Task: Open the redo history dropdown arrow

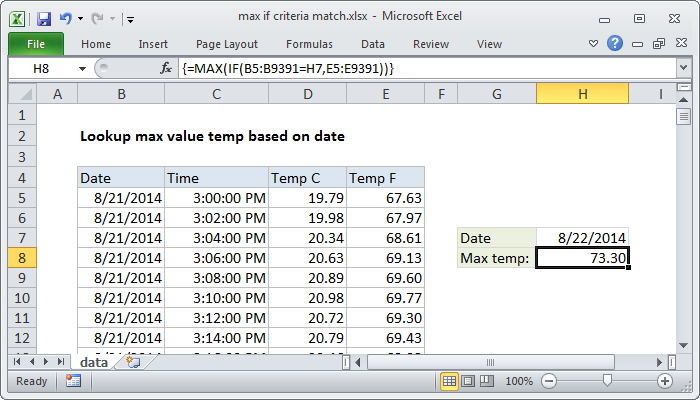Action: point(112,19)
